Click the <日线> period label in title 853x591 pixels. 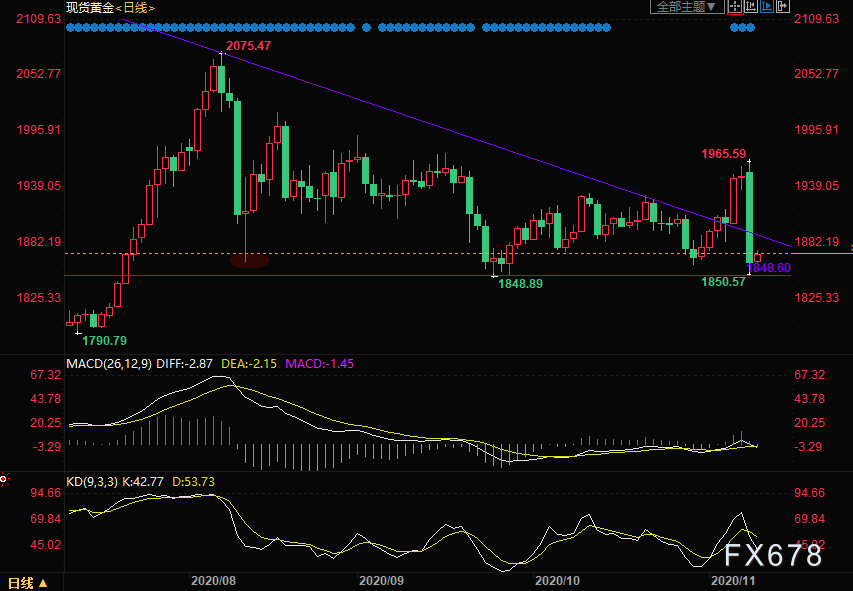coord(136,8)
